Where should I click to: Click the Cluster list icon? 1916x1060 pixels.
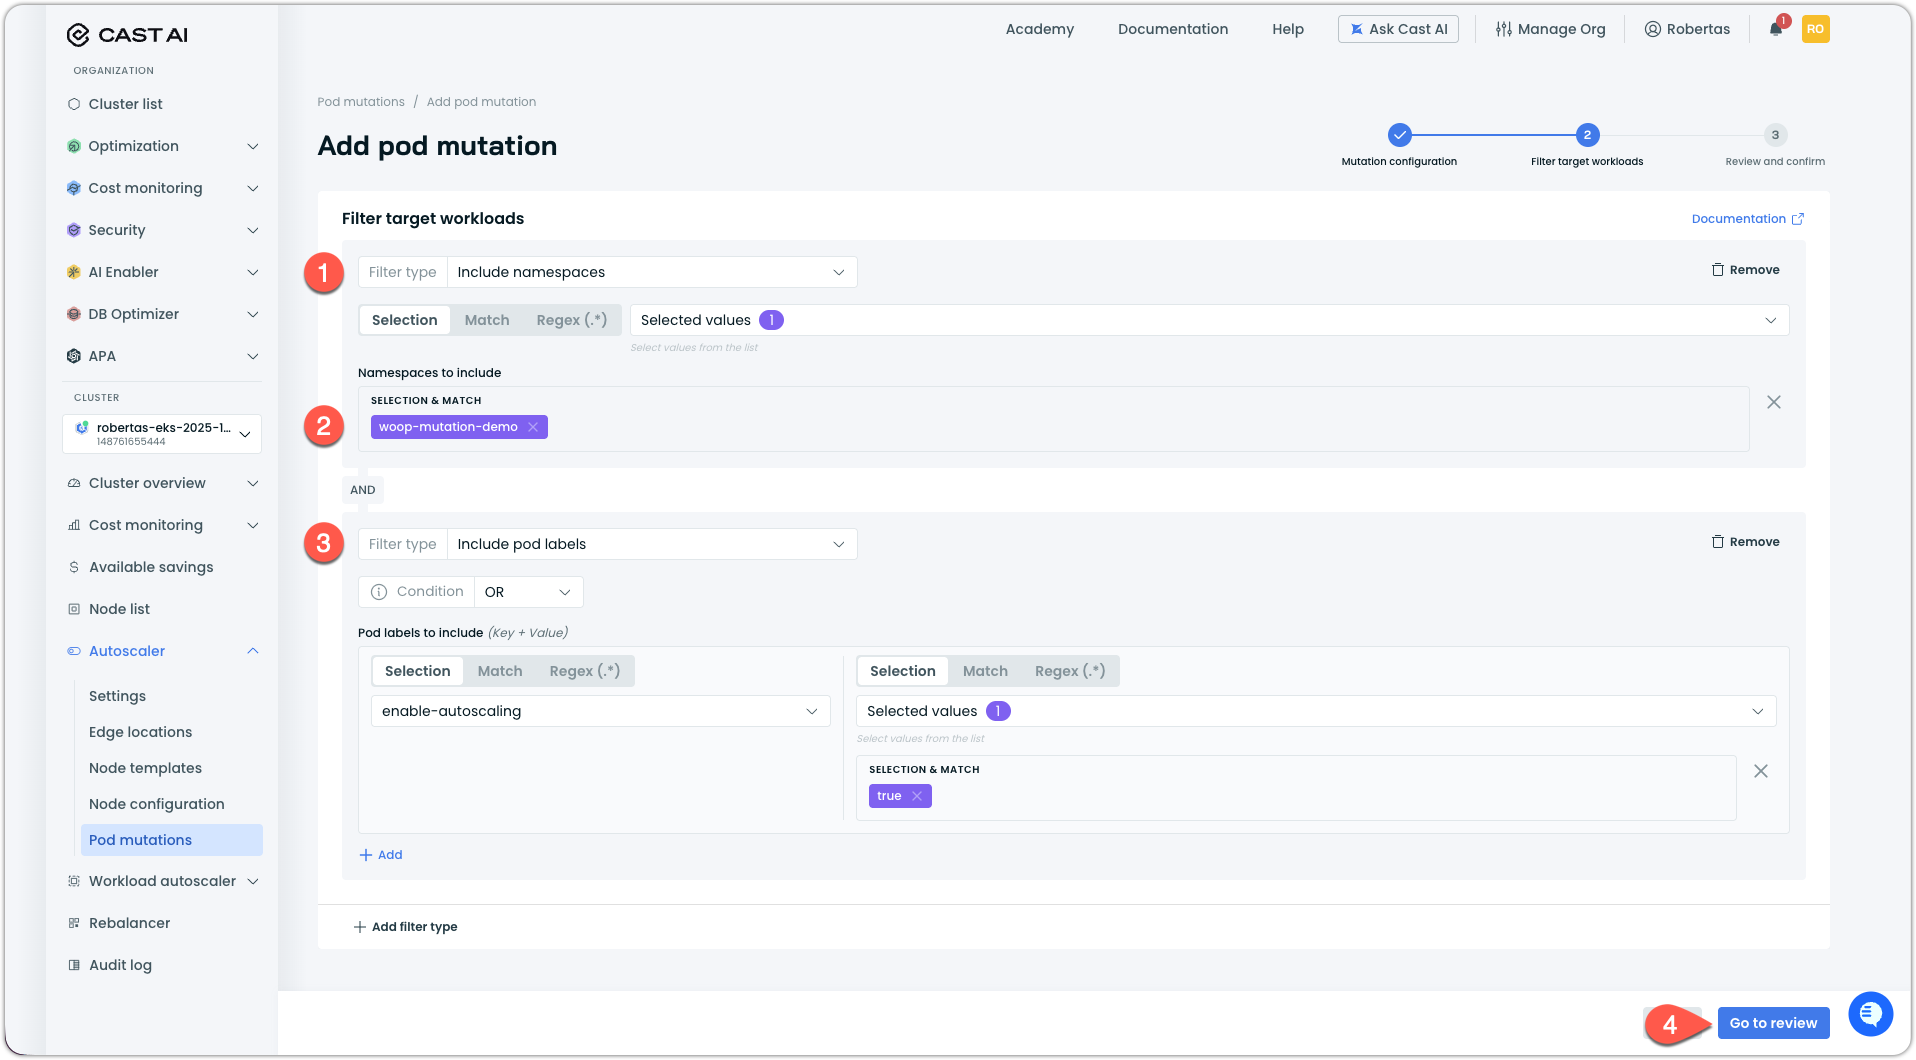coord(74,104)
